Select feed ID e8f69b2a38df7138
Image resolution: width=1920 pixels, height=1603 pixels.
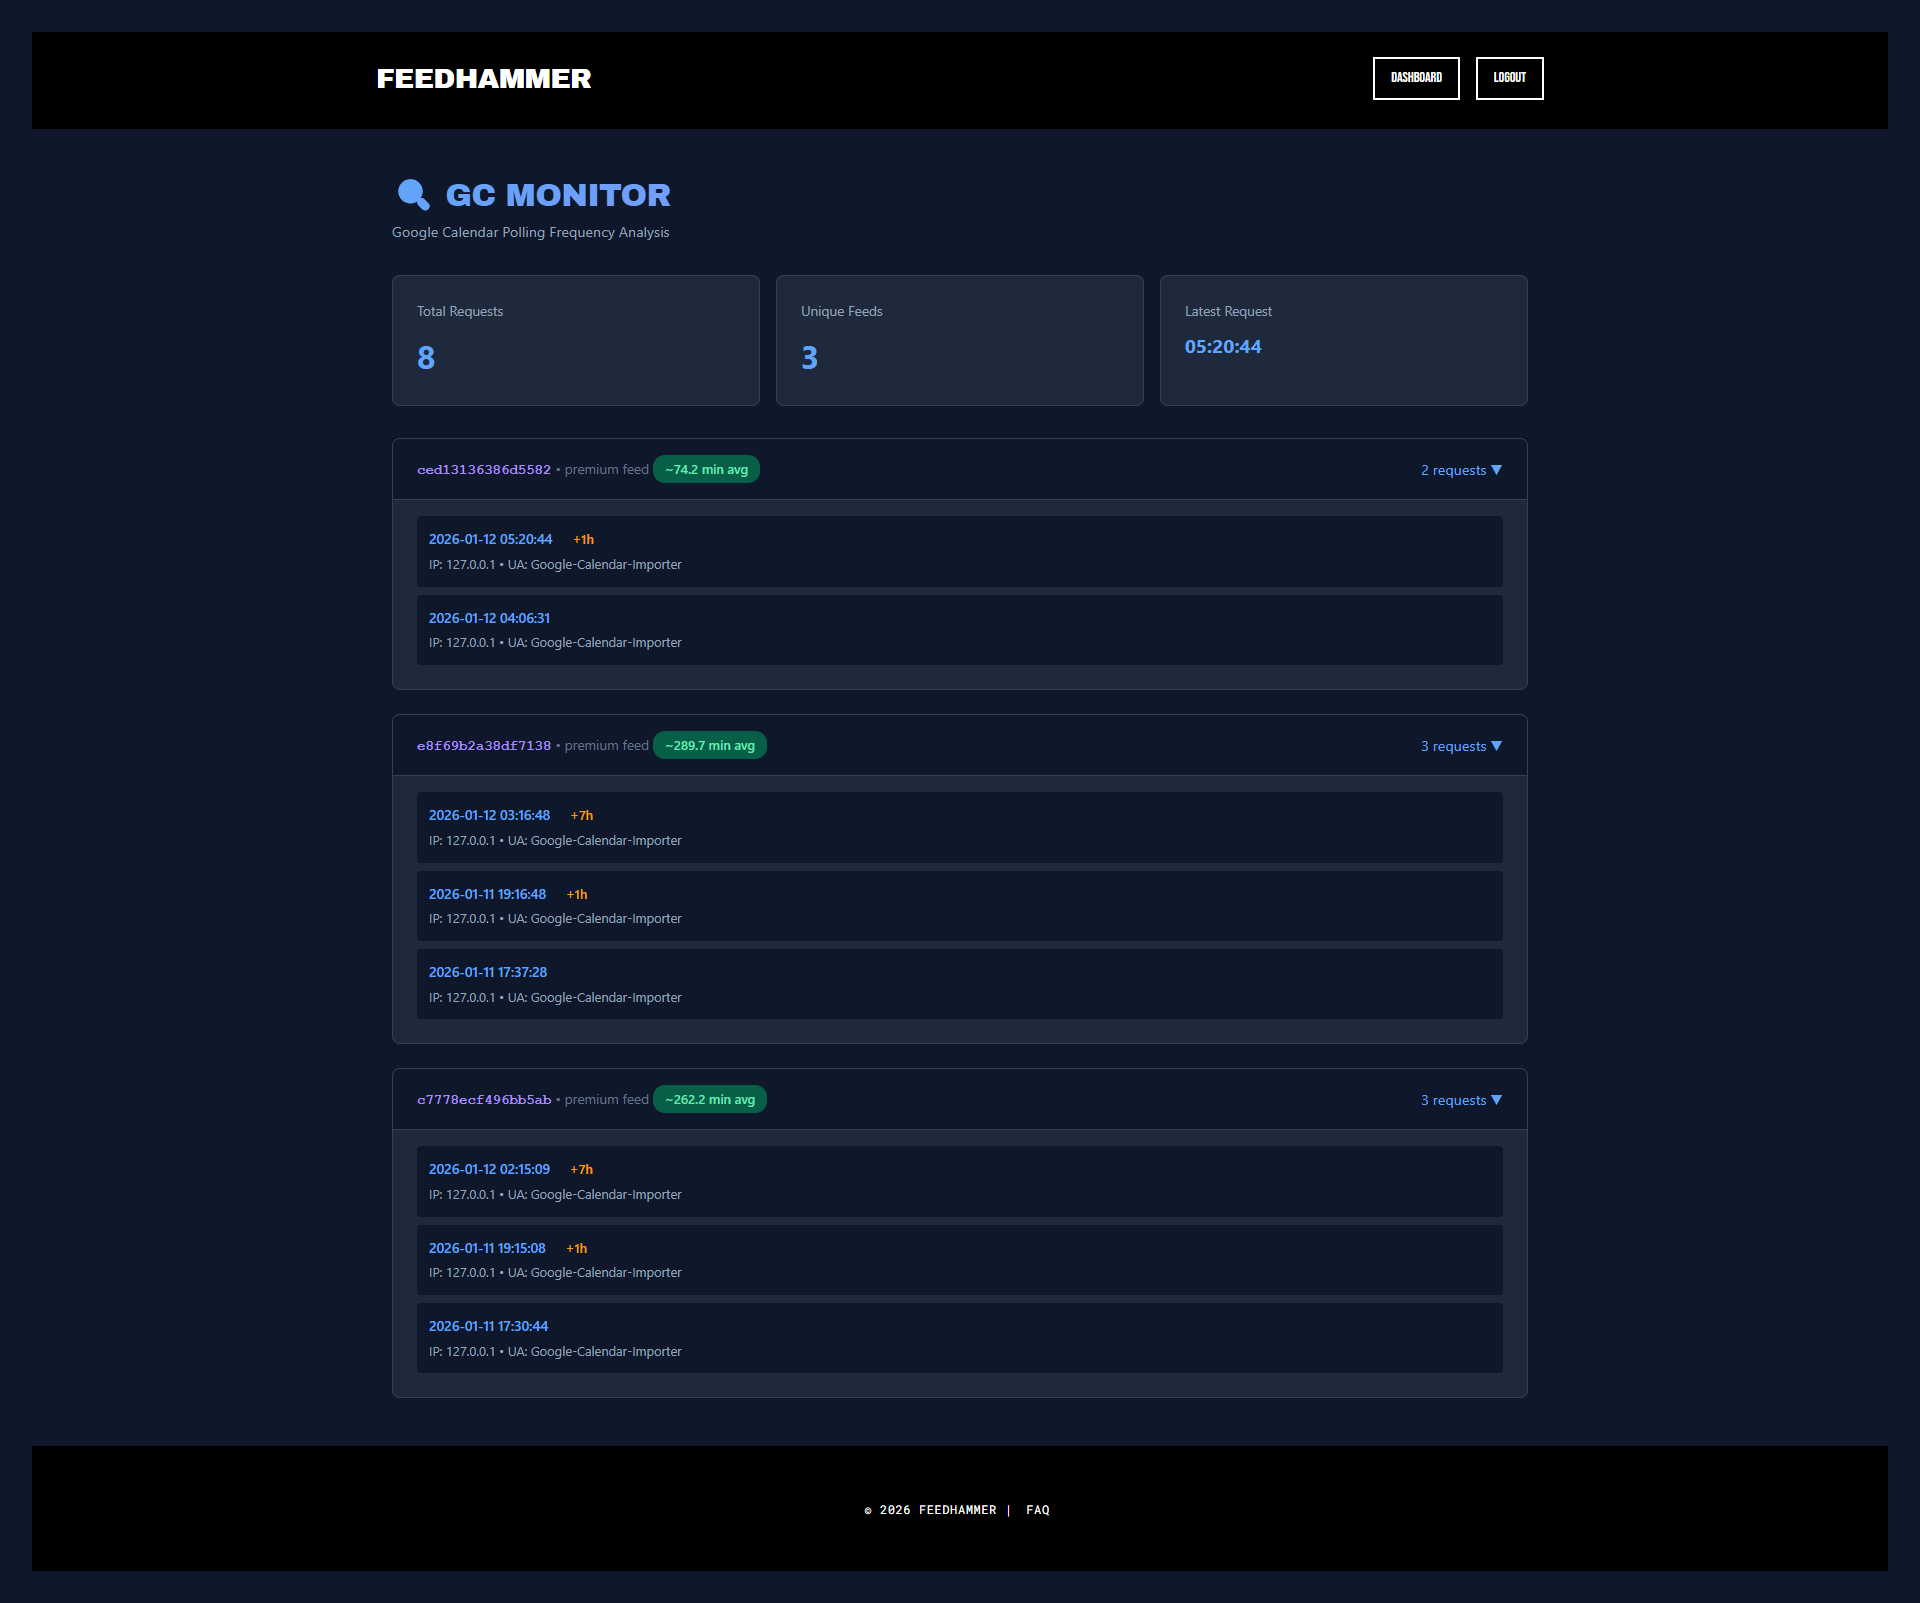click(x=483, y=745)
